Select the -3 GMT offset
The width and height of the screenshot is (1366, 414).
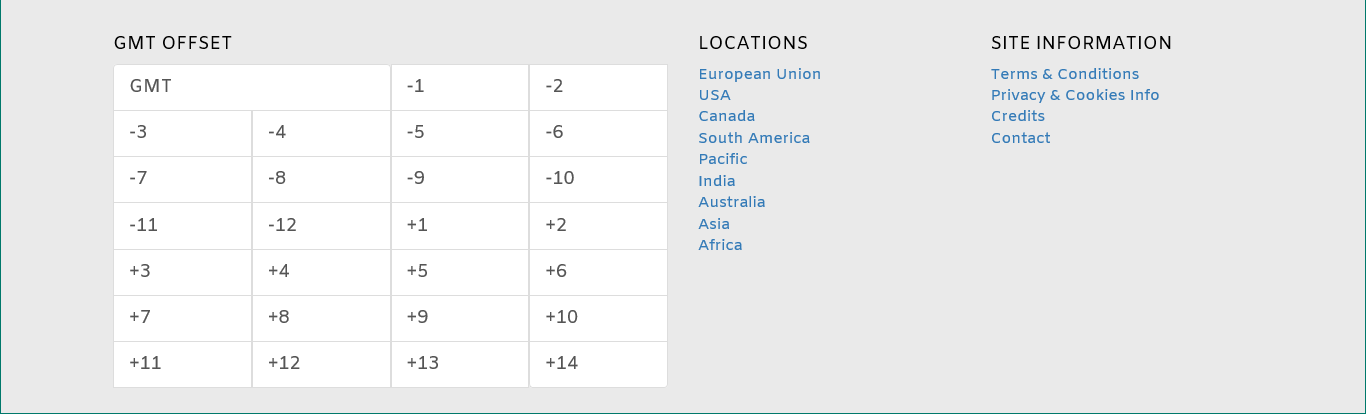click(183, 133)
